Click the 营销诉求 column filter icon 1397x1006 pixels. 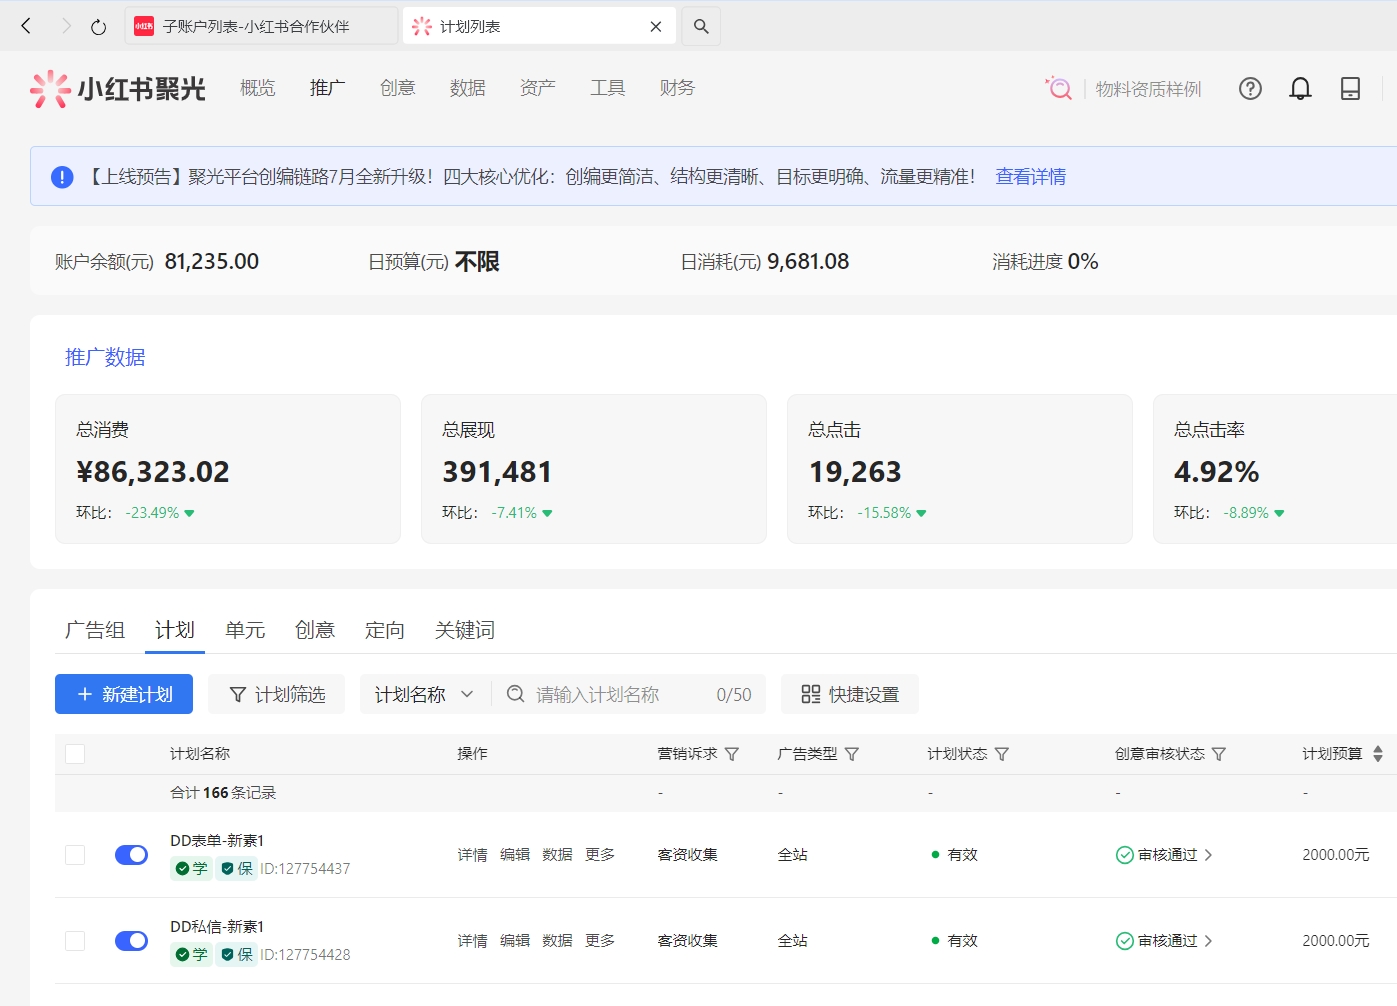tap(732, 754)
